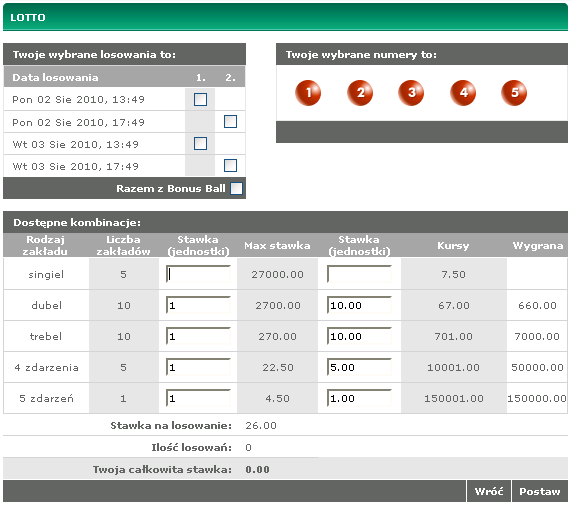Viewport: 572px width, 514px height.
Task: Tick the Wt 03 Sie 2010, 17:49 checkbox
Action: tap(230, 165)
